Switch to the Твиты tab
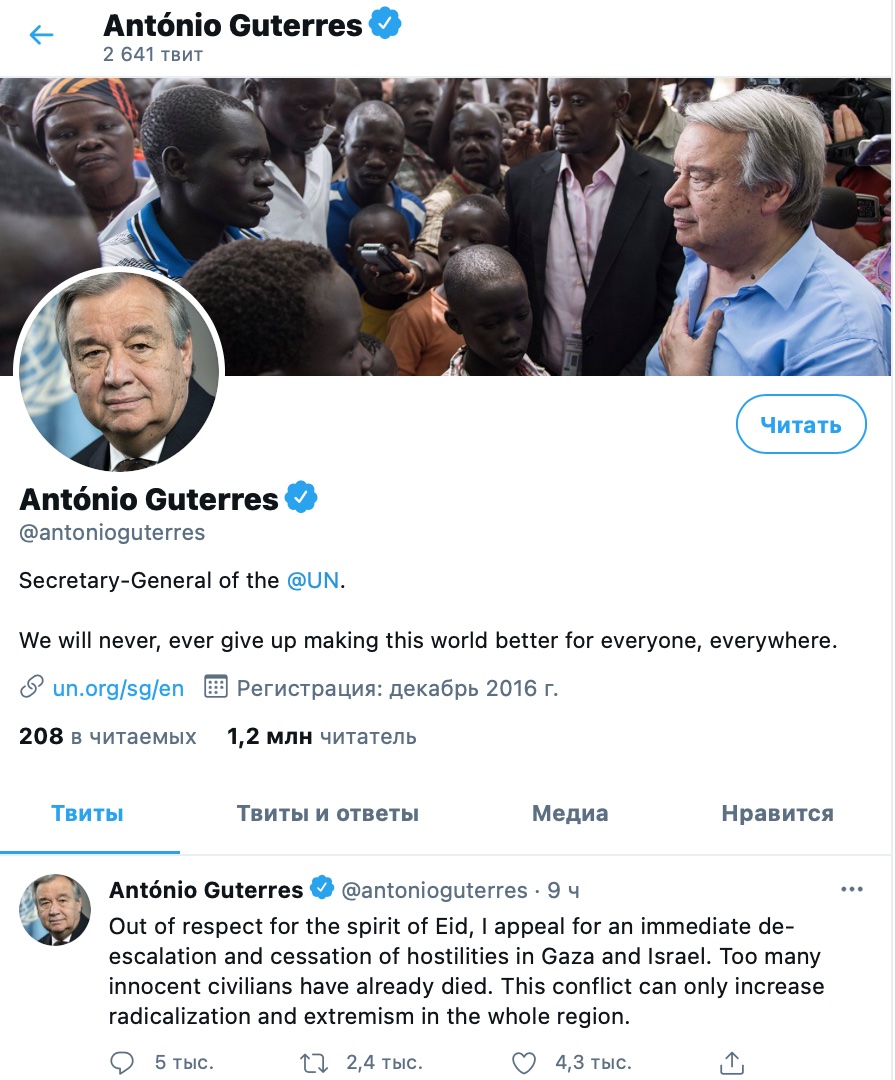 (x=88, y=813)
